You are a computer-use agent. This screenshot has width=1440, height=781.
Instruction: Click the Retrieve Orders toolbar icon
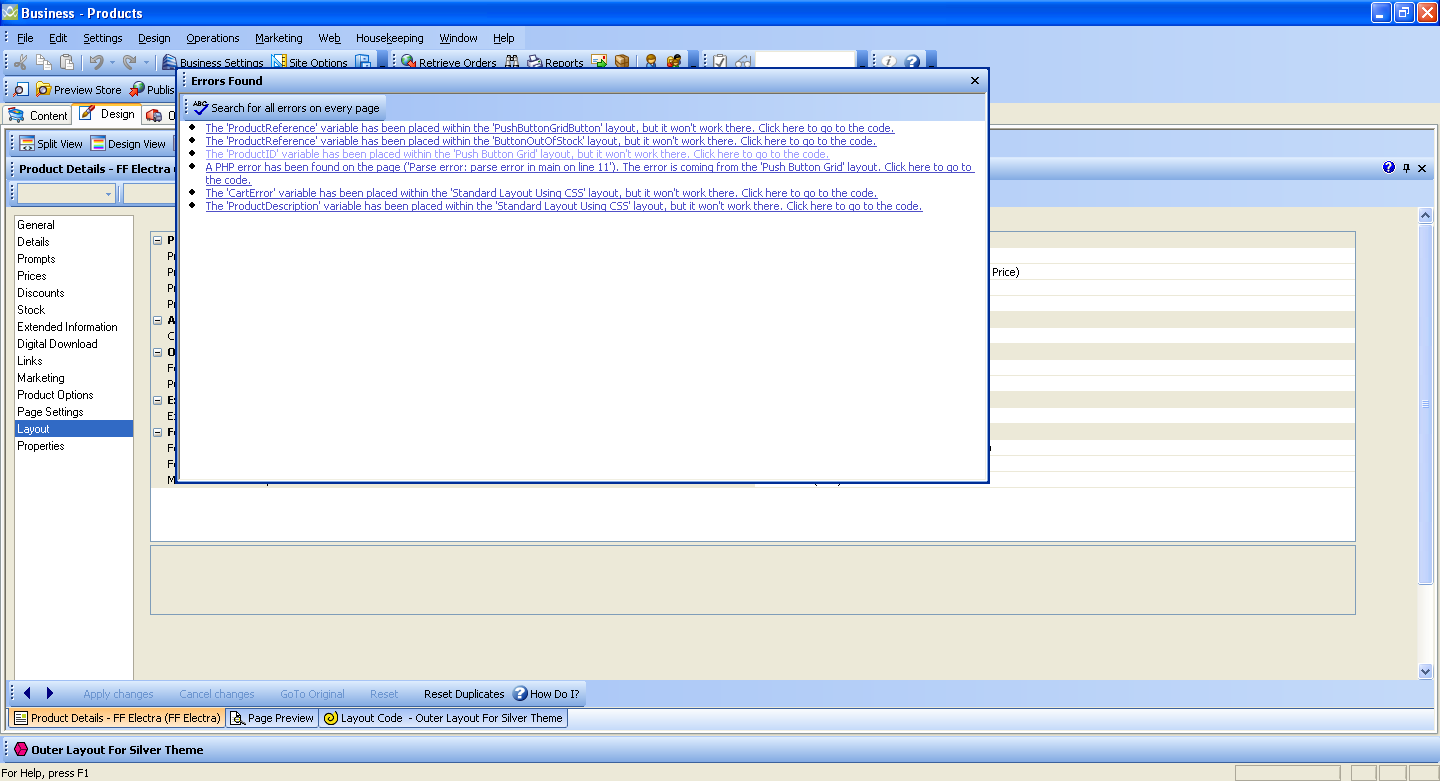click(408, 62)
